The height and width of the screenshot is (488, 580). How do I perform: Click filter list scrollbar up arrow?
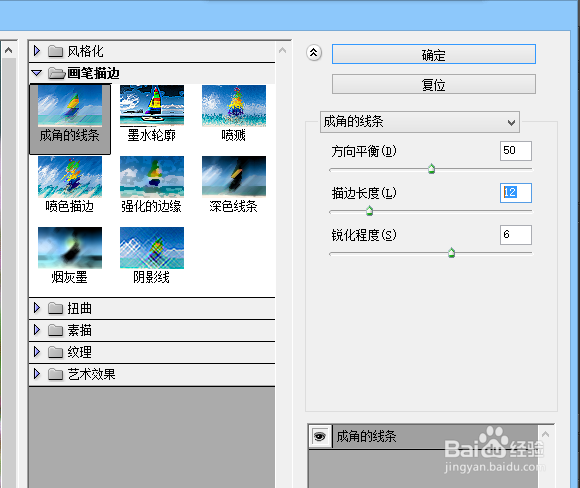pos(282,50)
